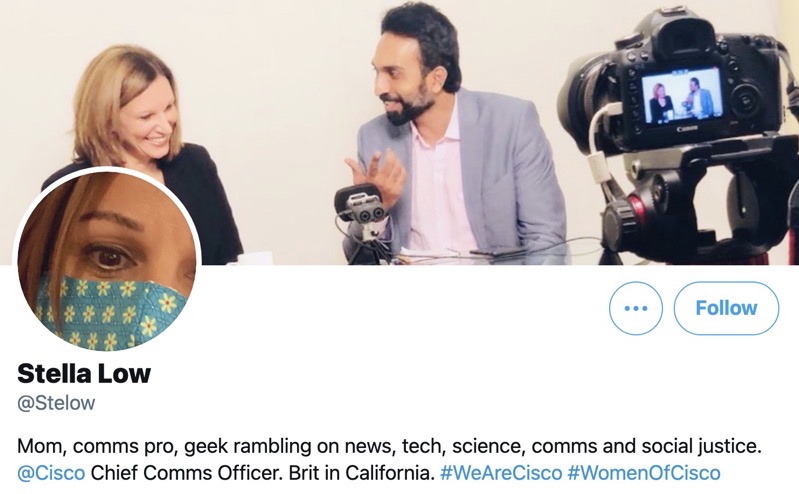Screen dimensions: 799x494
Task: View Stella Low's circular profile picture
Action: [x=107, y=261]
